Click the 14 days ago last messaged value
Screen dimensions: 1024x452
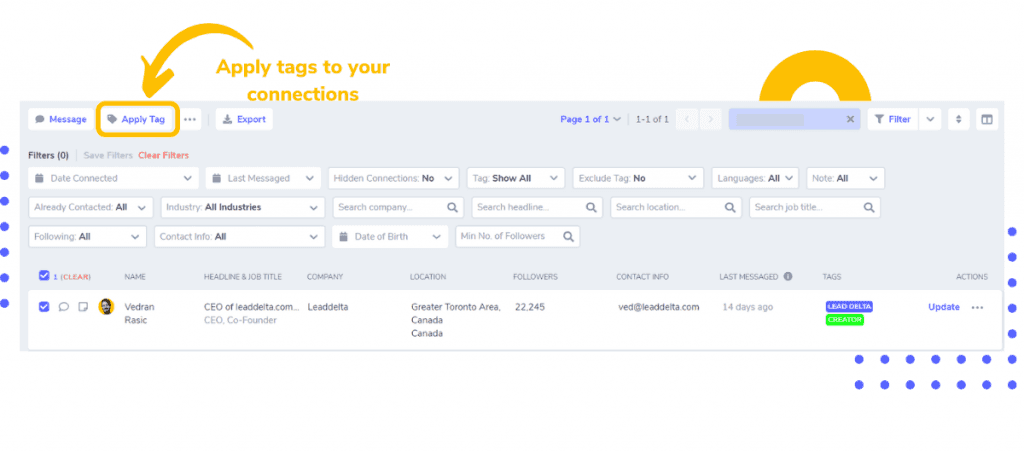point(747,307)
